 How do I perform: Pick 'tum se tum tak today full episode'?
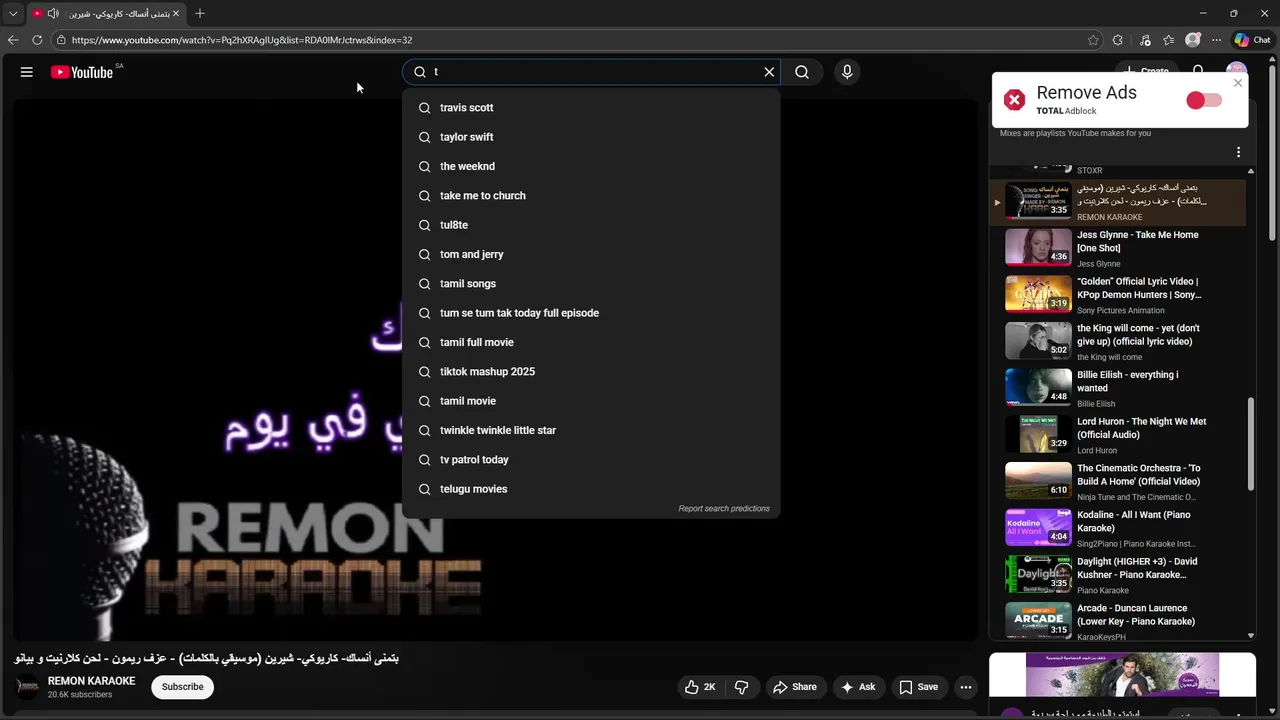pos(590,313)
